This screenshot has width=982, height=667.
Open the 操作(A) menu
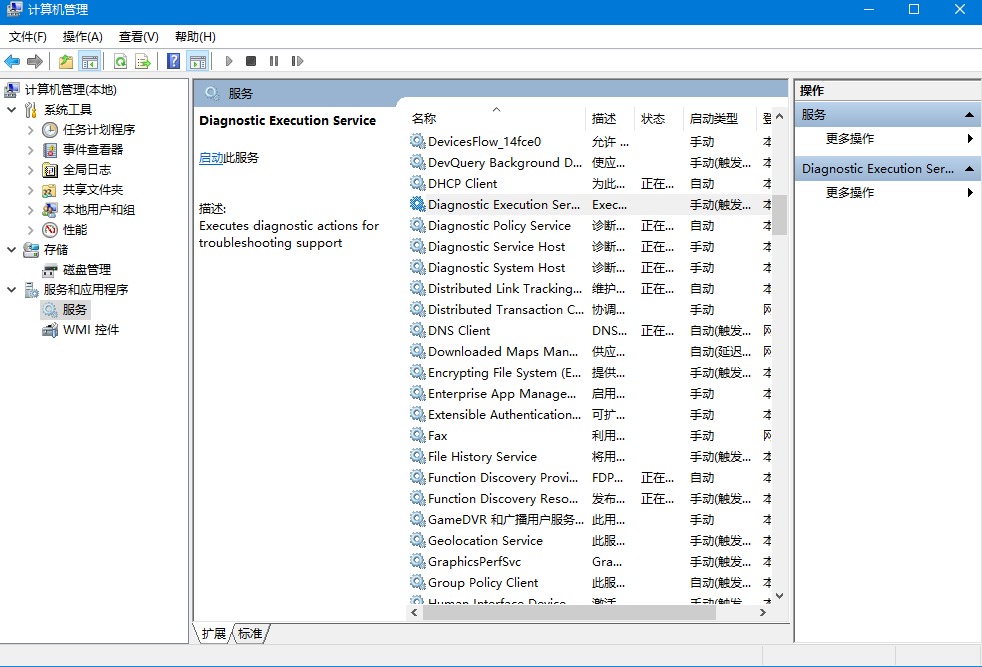coord(82,37)
